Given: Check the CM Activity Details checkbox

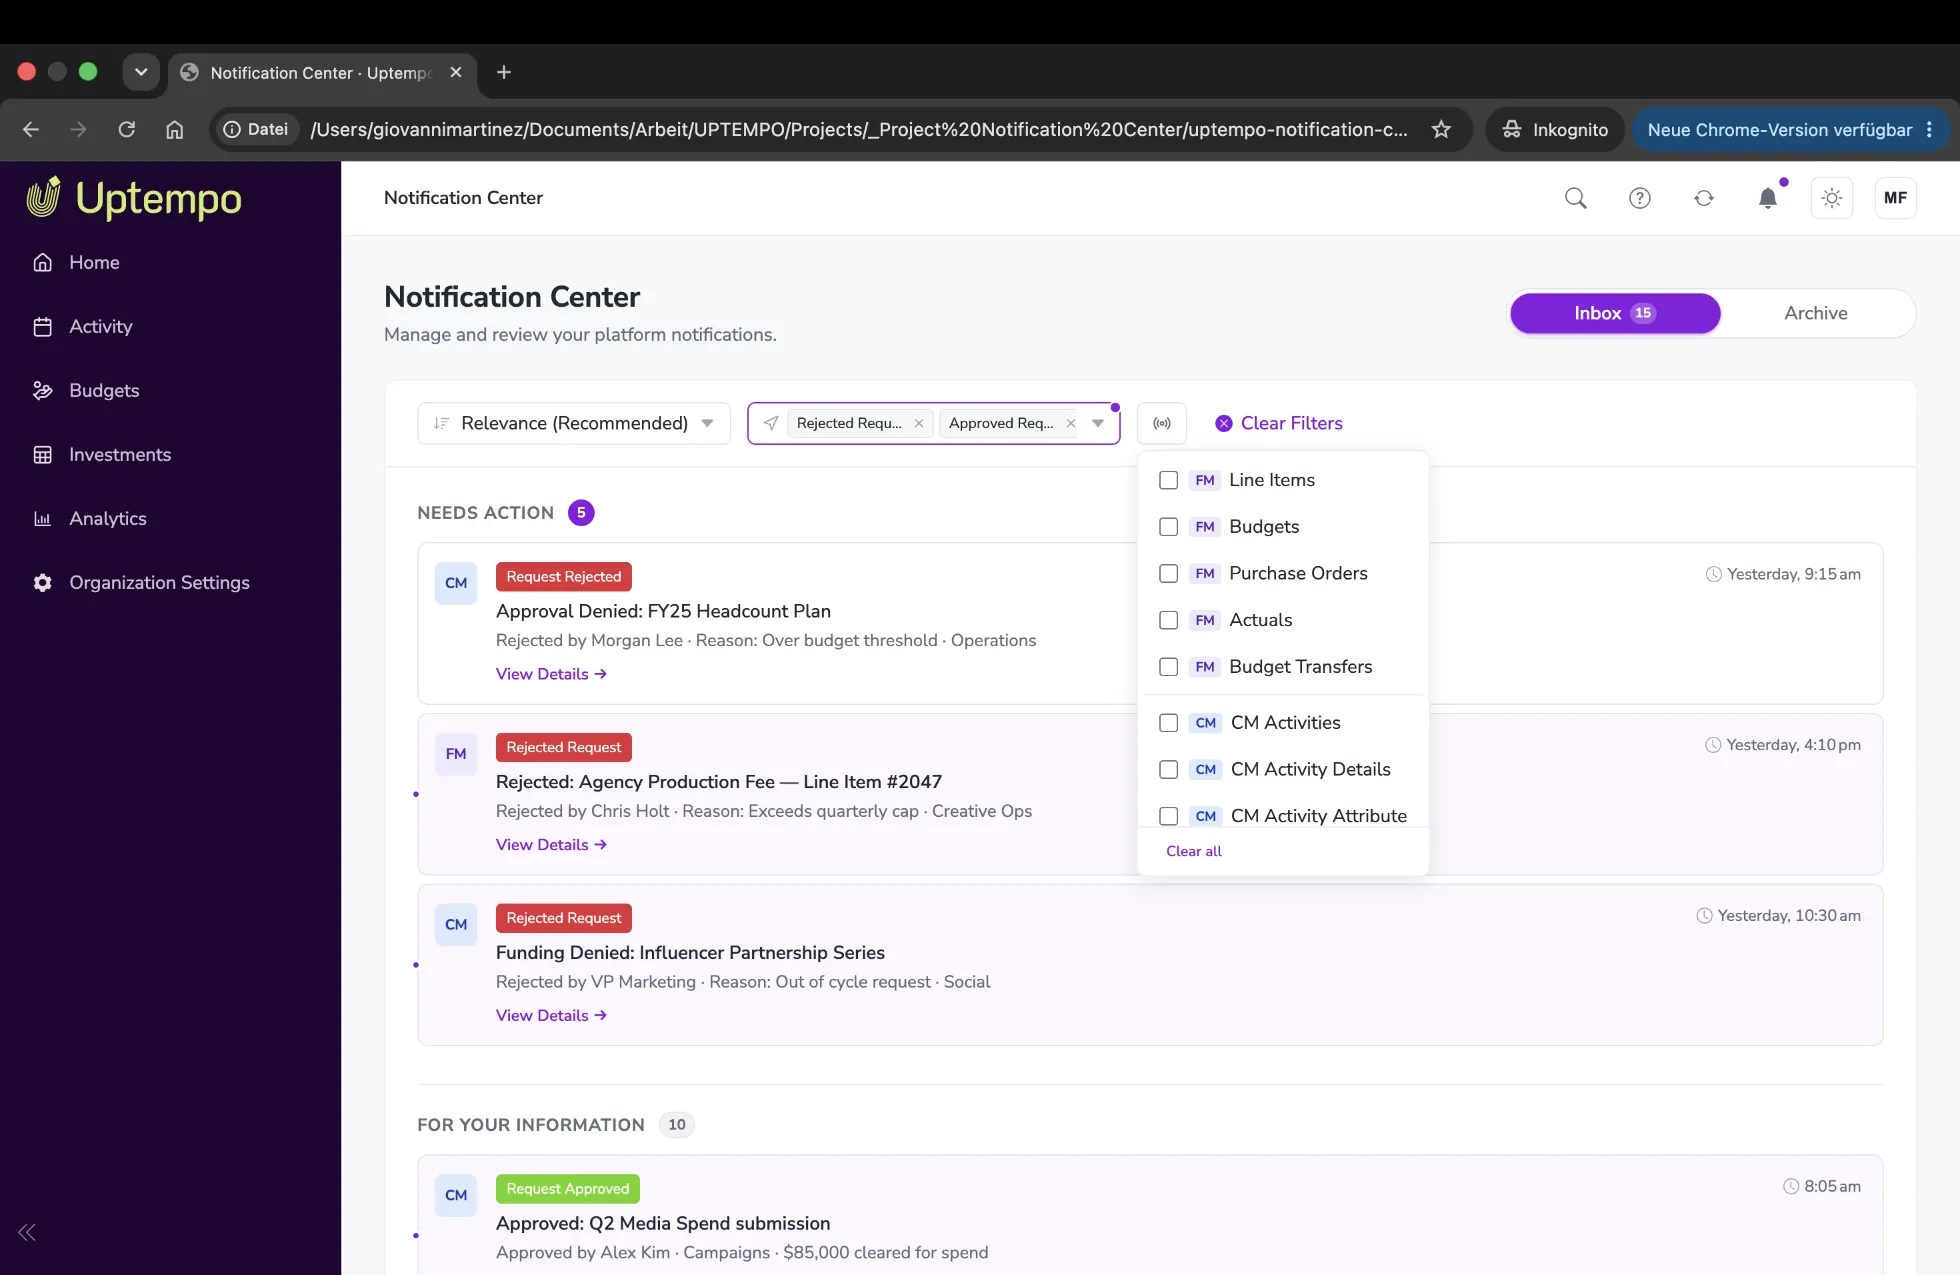Looking at the screenshot, I should click(1168, 769).
